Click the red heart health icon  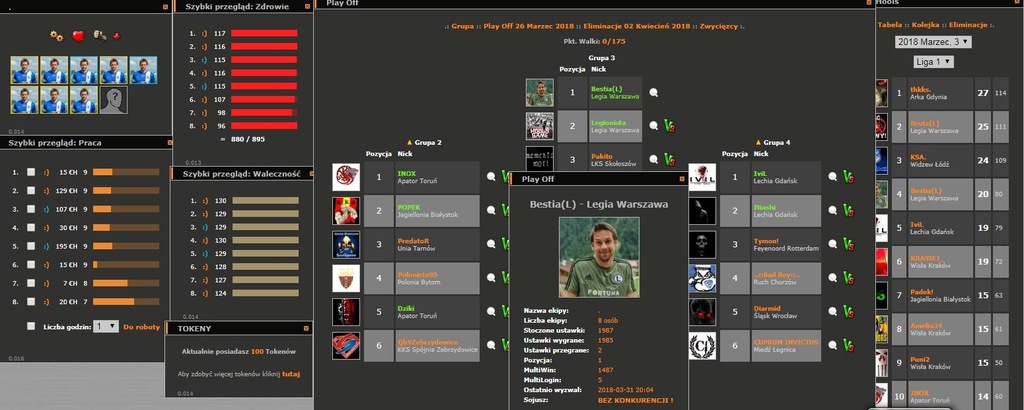[78, 36]
